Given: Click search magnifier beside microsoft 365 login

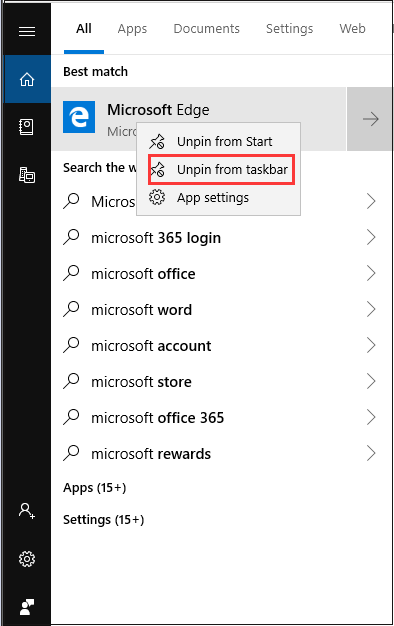Looking at the screenshot, I should (x=71, y=238).
